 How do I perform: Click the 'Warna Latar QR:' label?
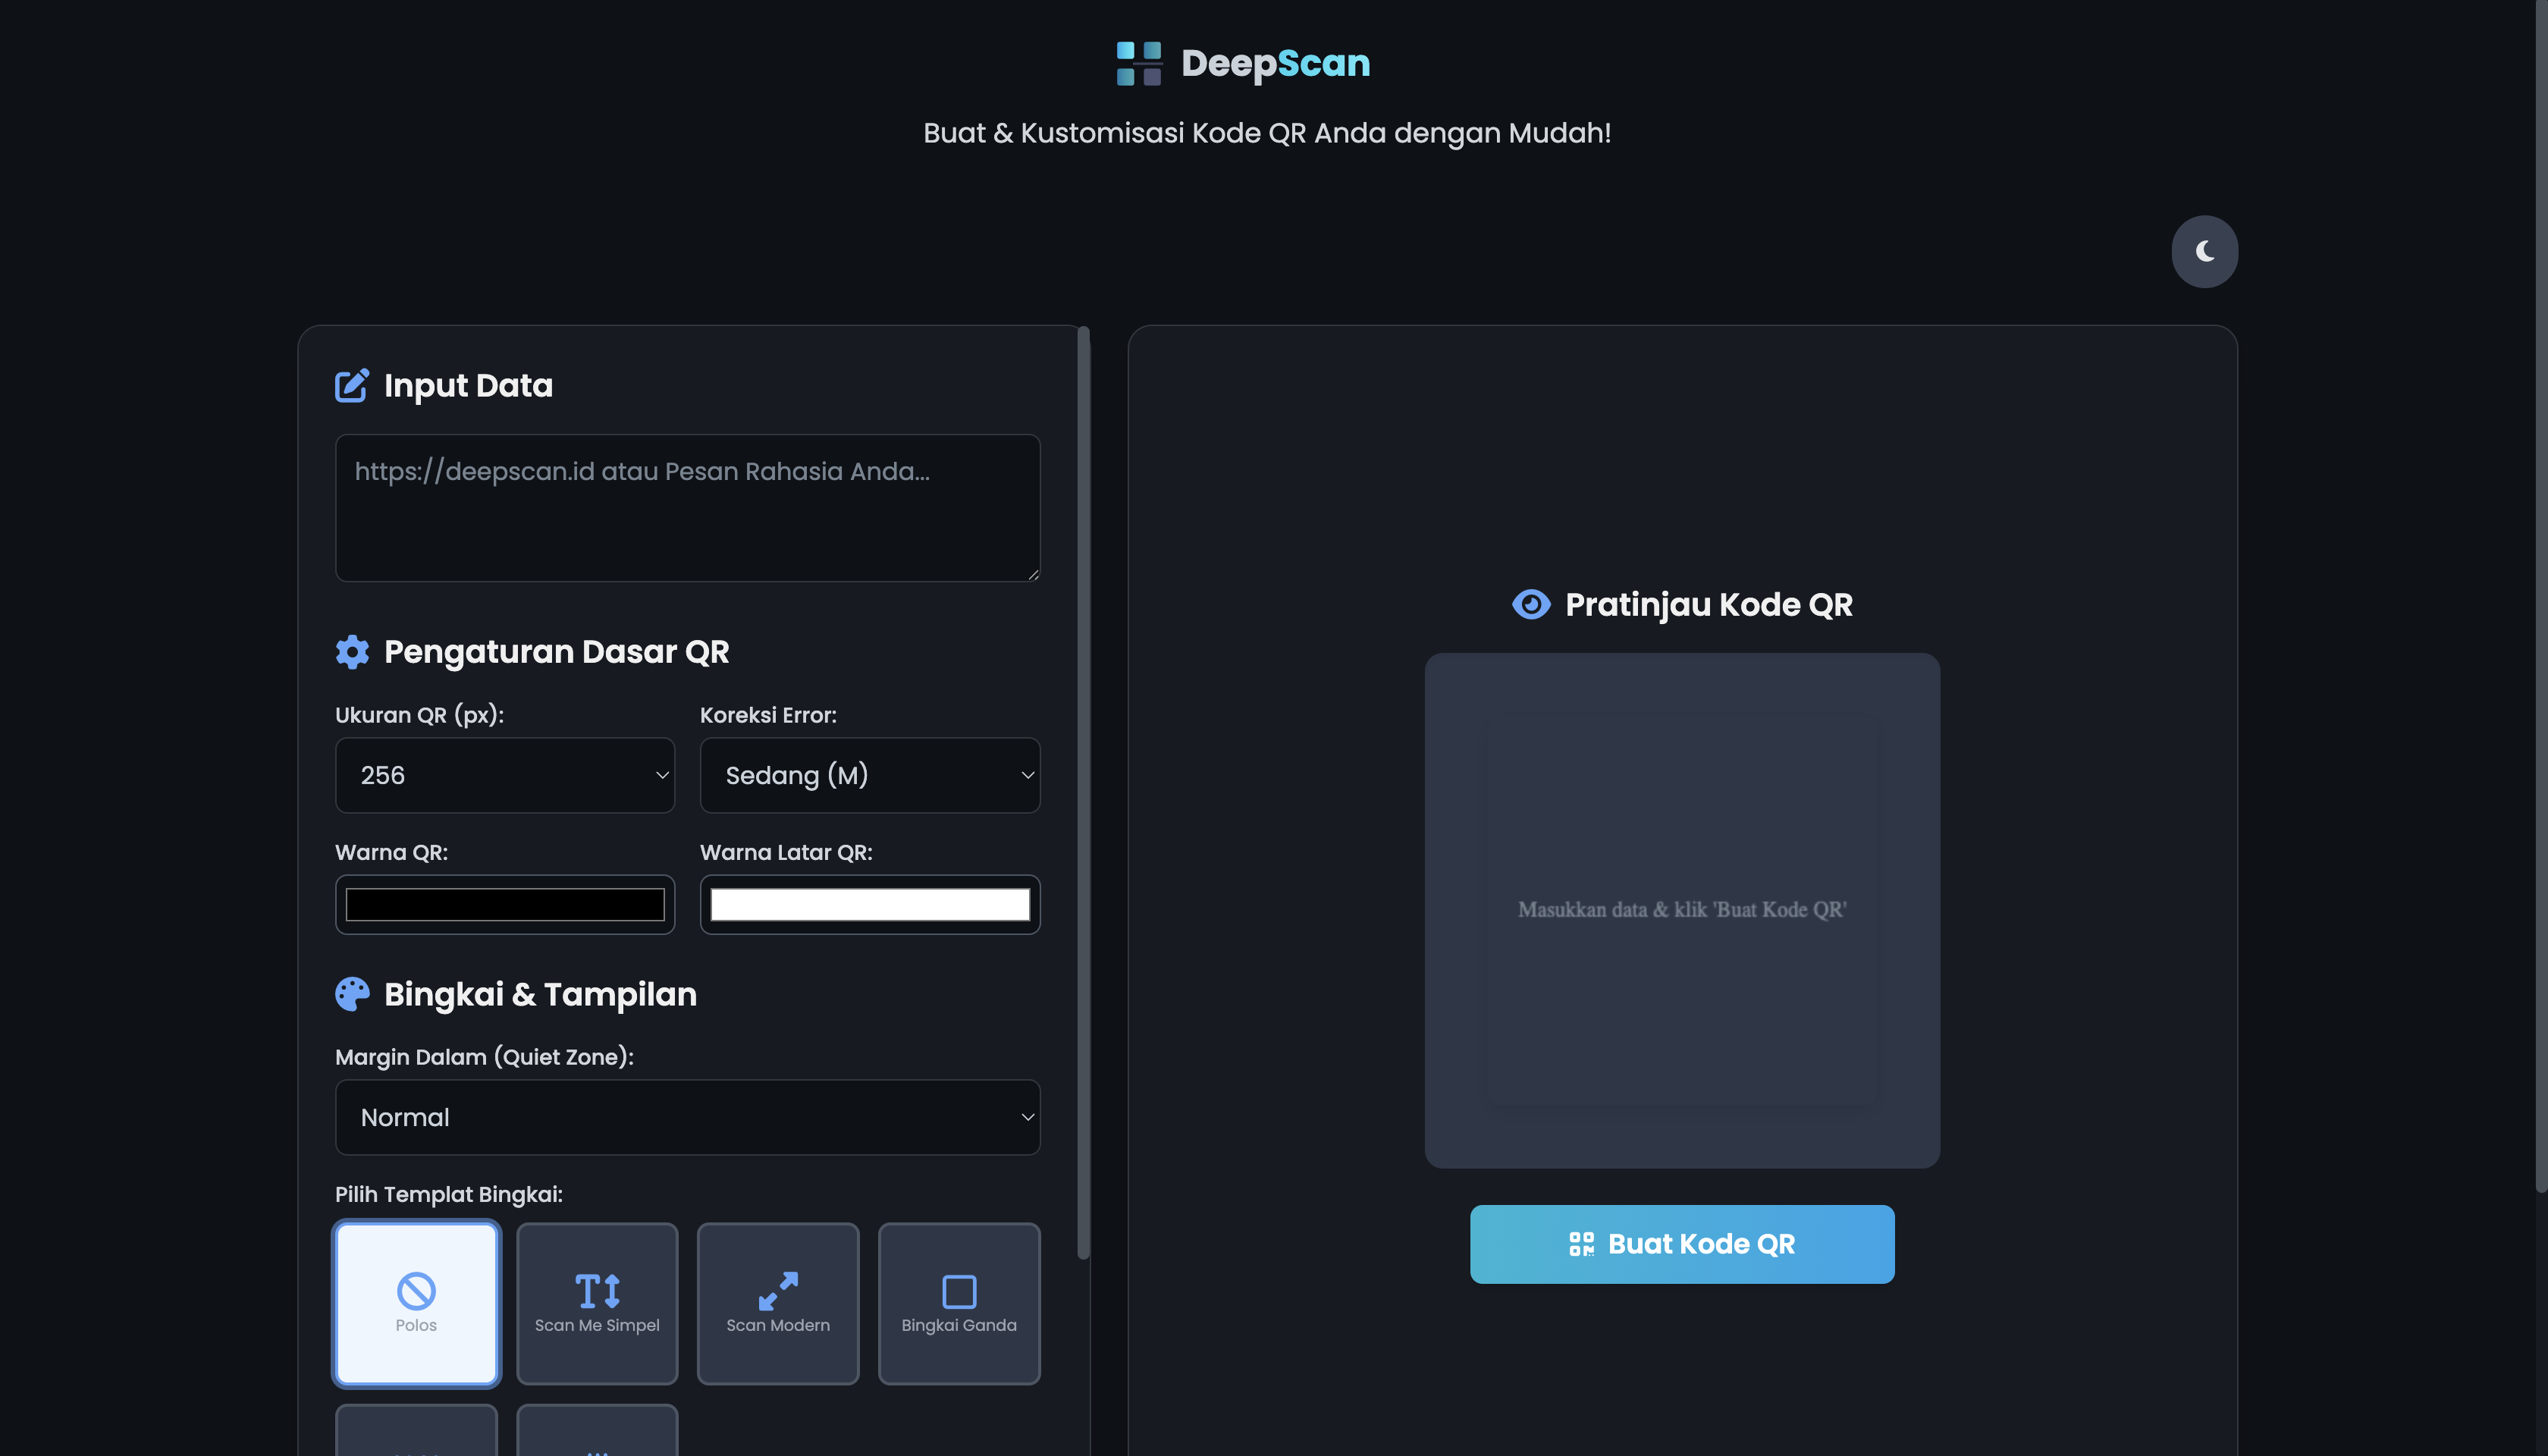786,852
